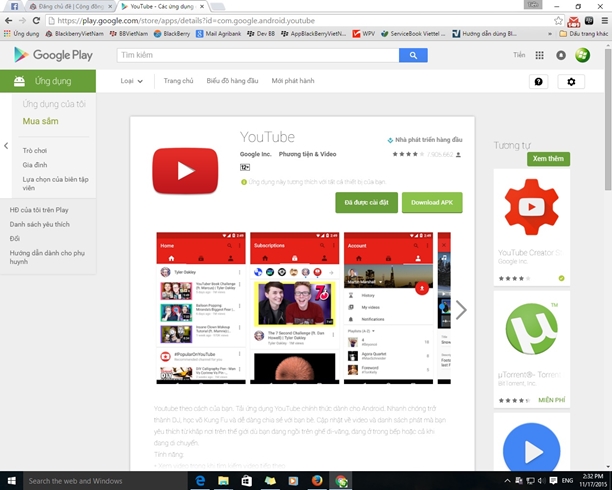Image resolution: width=612 pixels, height=490 pixels.
Task: Open Biểu đồ hàng đầu tab
Action: point(232,81)
